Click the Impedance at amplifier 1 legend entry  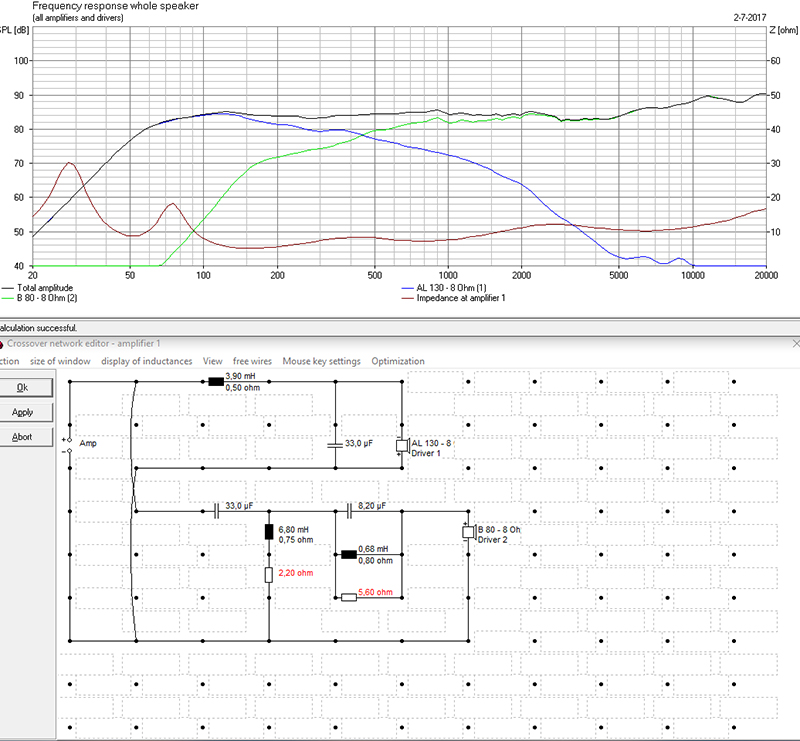tap(454, 298)
